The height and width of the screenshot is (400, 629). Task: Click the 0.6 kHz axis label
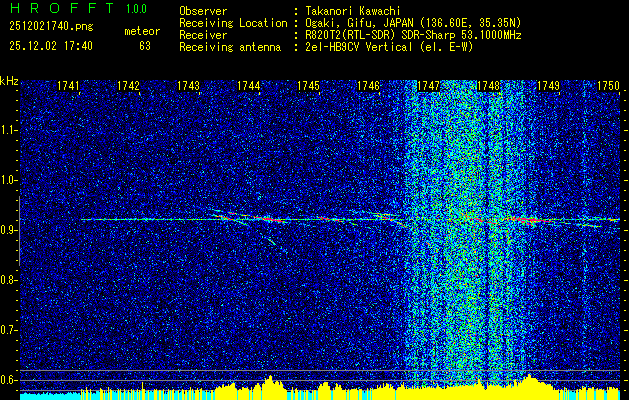point(8,380)
